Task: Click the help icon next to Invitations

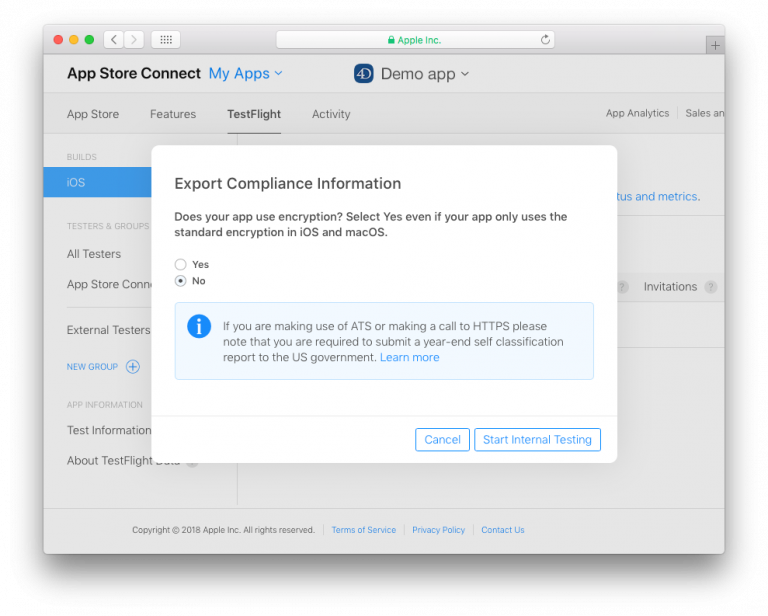Action: click(x=710, y=287)
